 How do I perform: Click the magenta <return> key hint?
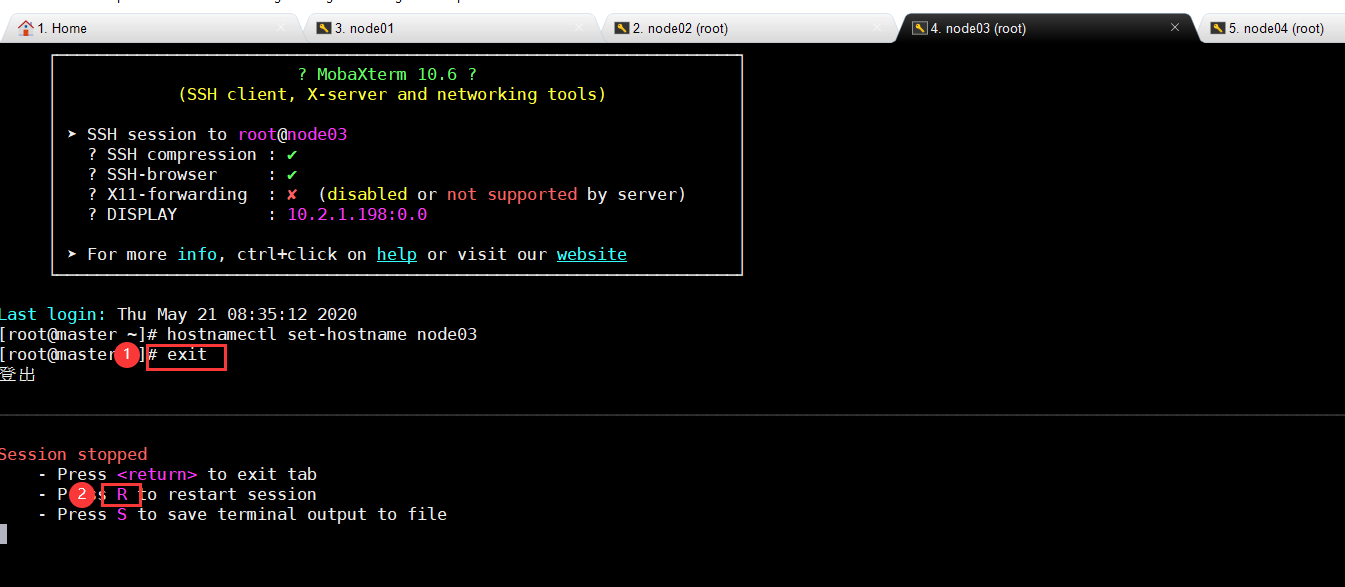coord(157,474)
